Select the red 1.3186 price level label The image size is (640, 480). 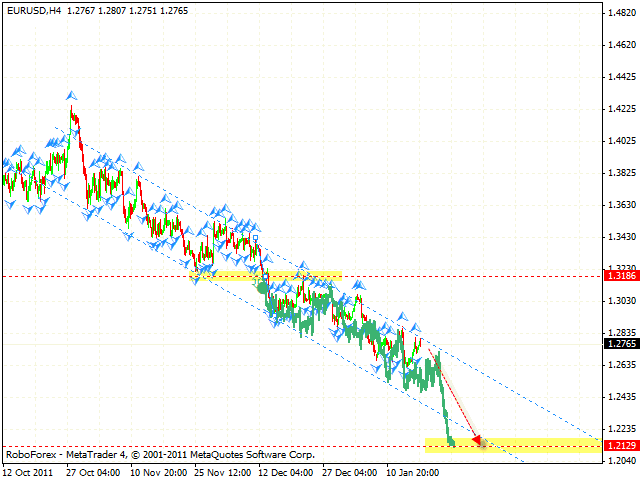619,275
